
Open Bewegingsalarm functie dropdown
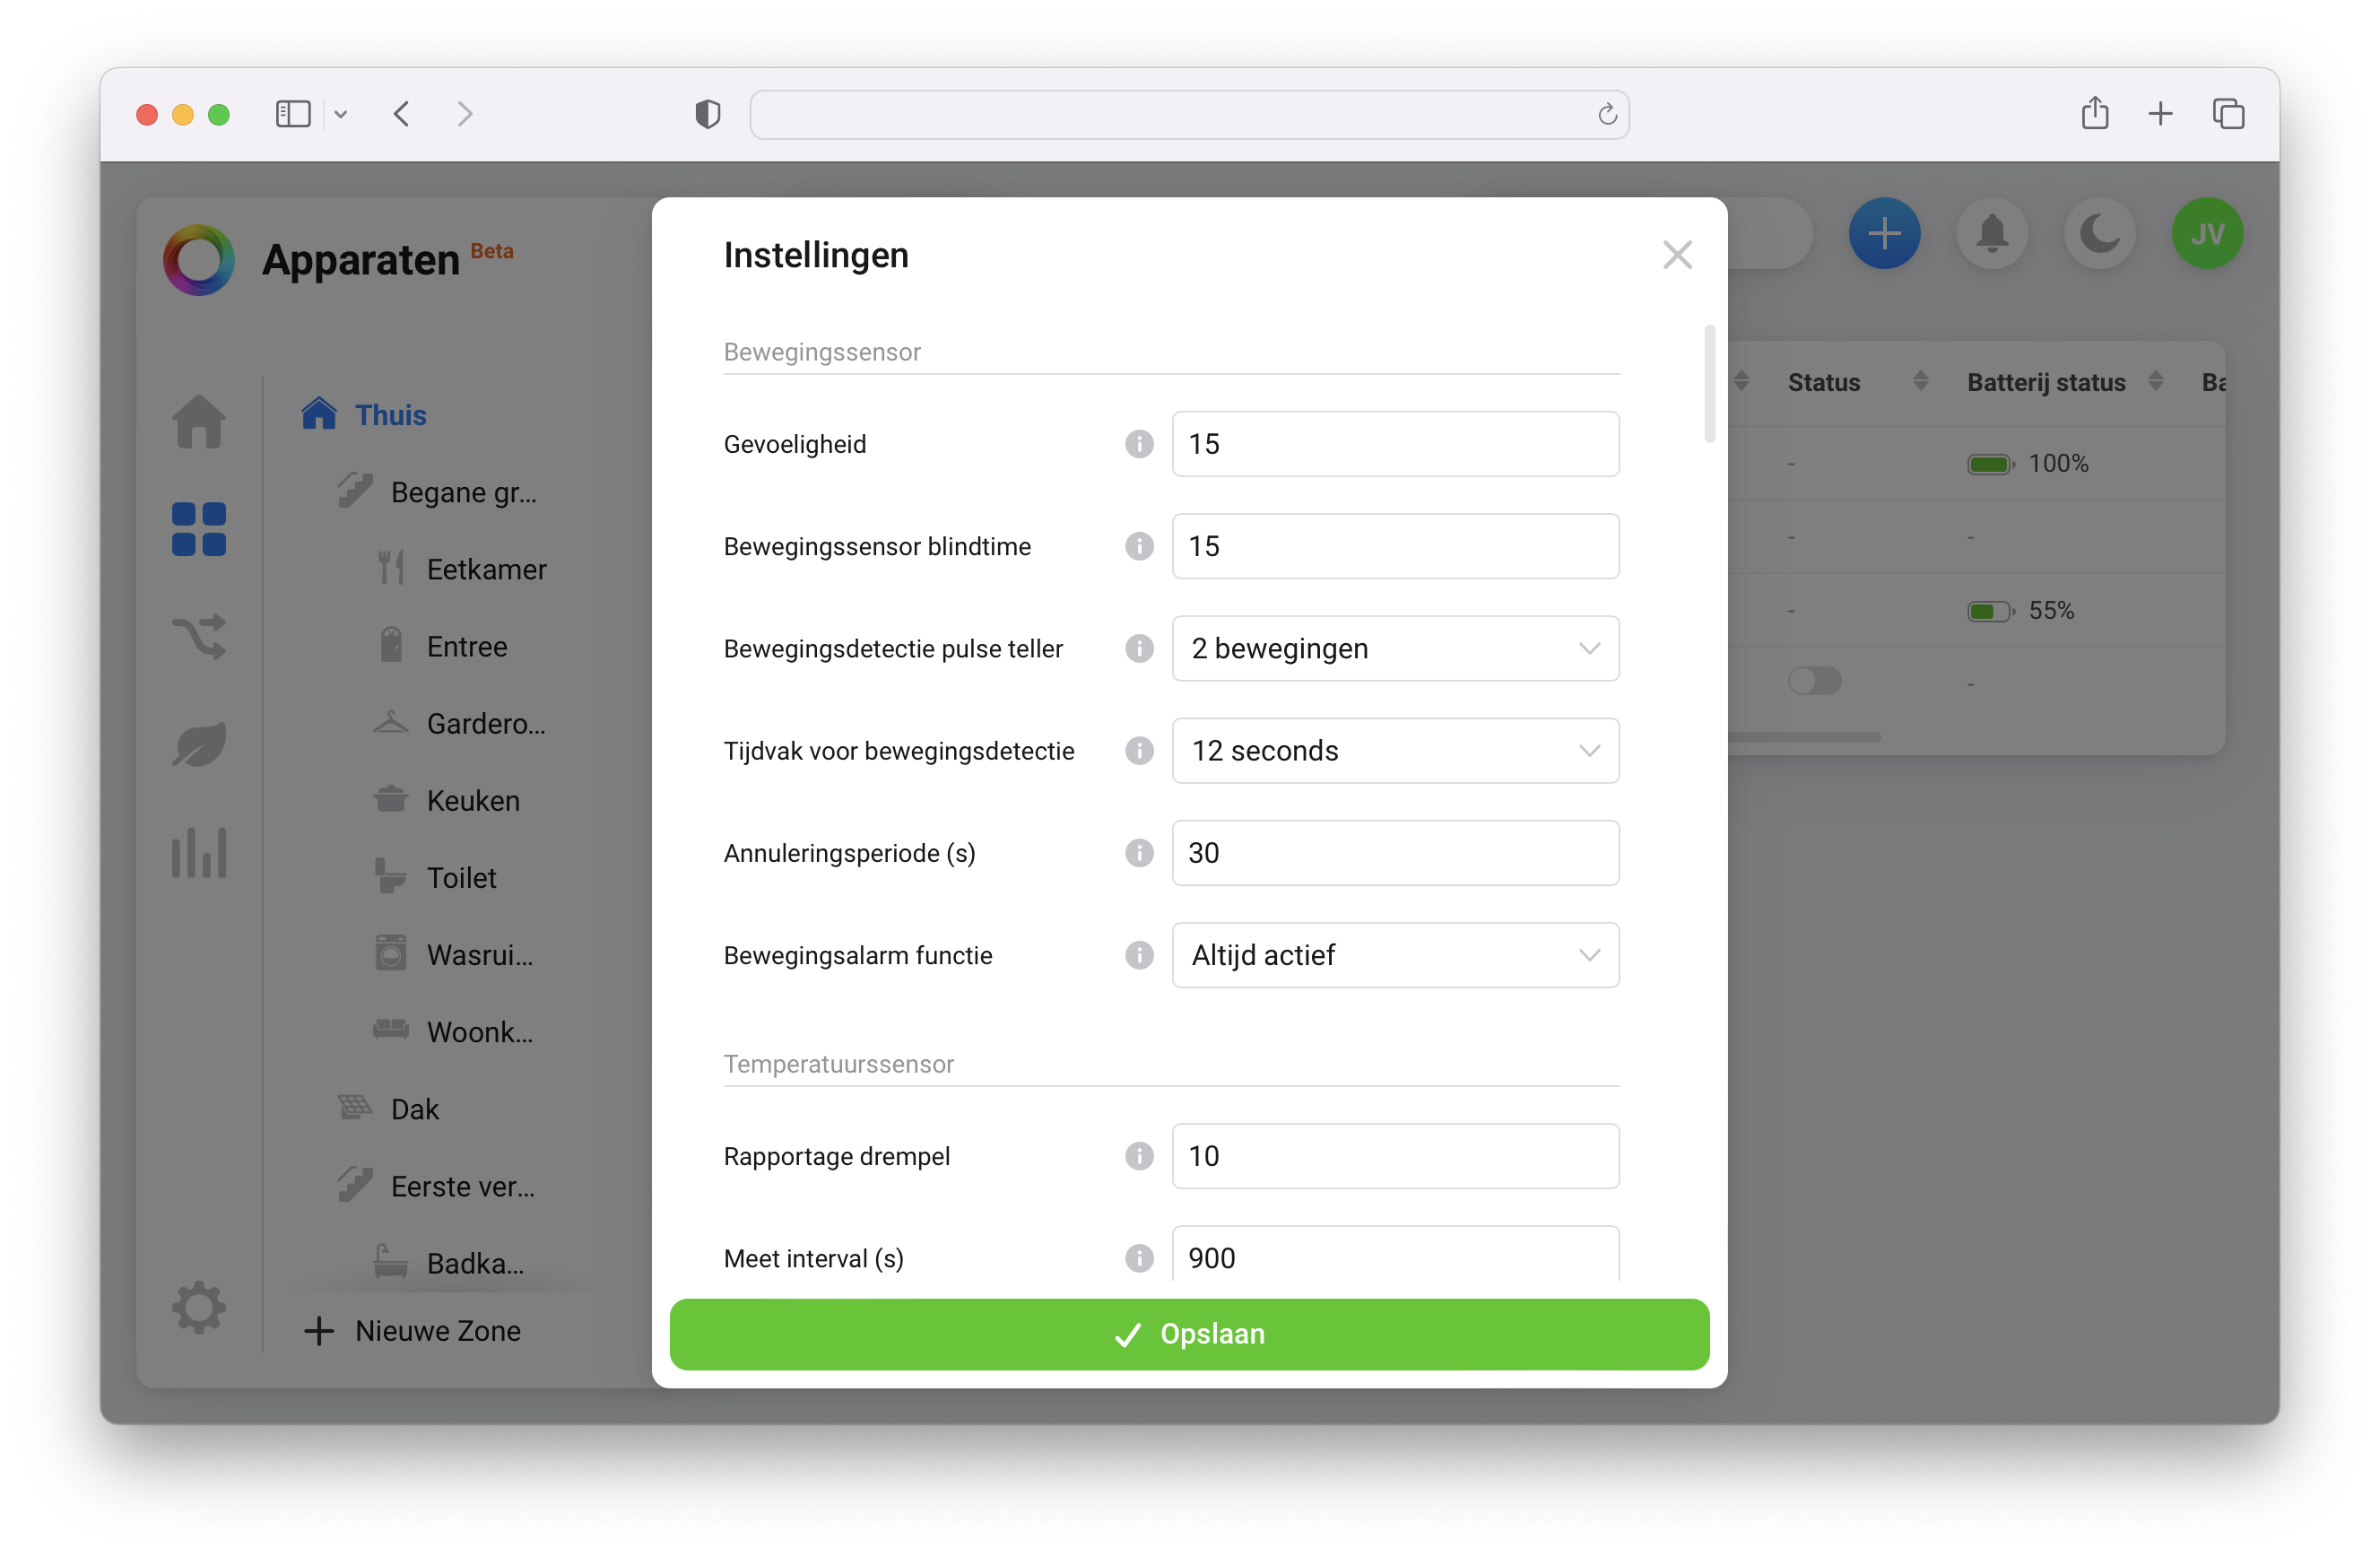(x=1395, y=955)
